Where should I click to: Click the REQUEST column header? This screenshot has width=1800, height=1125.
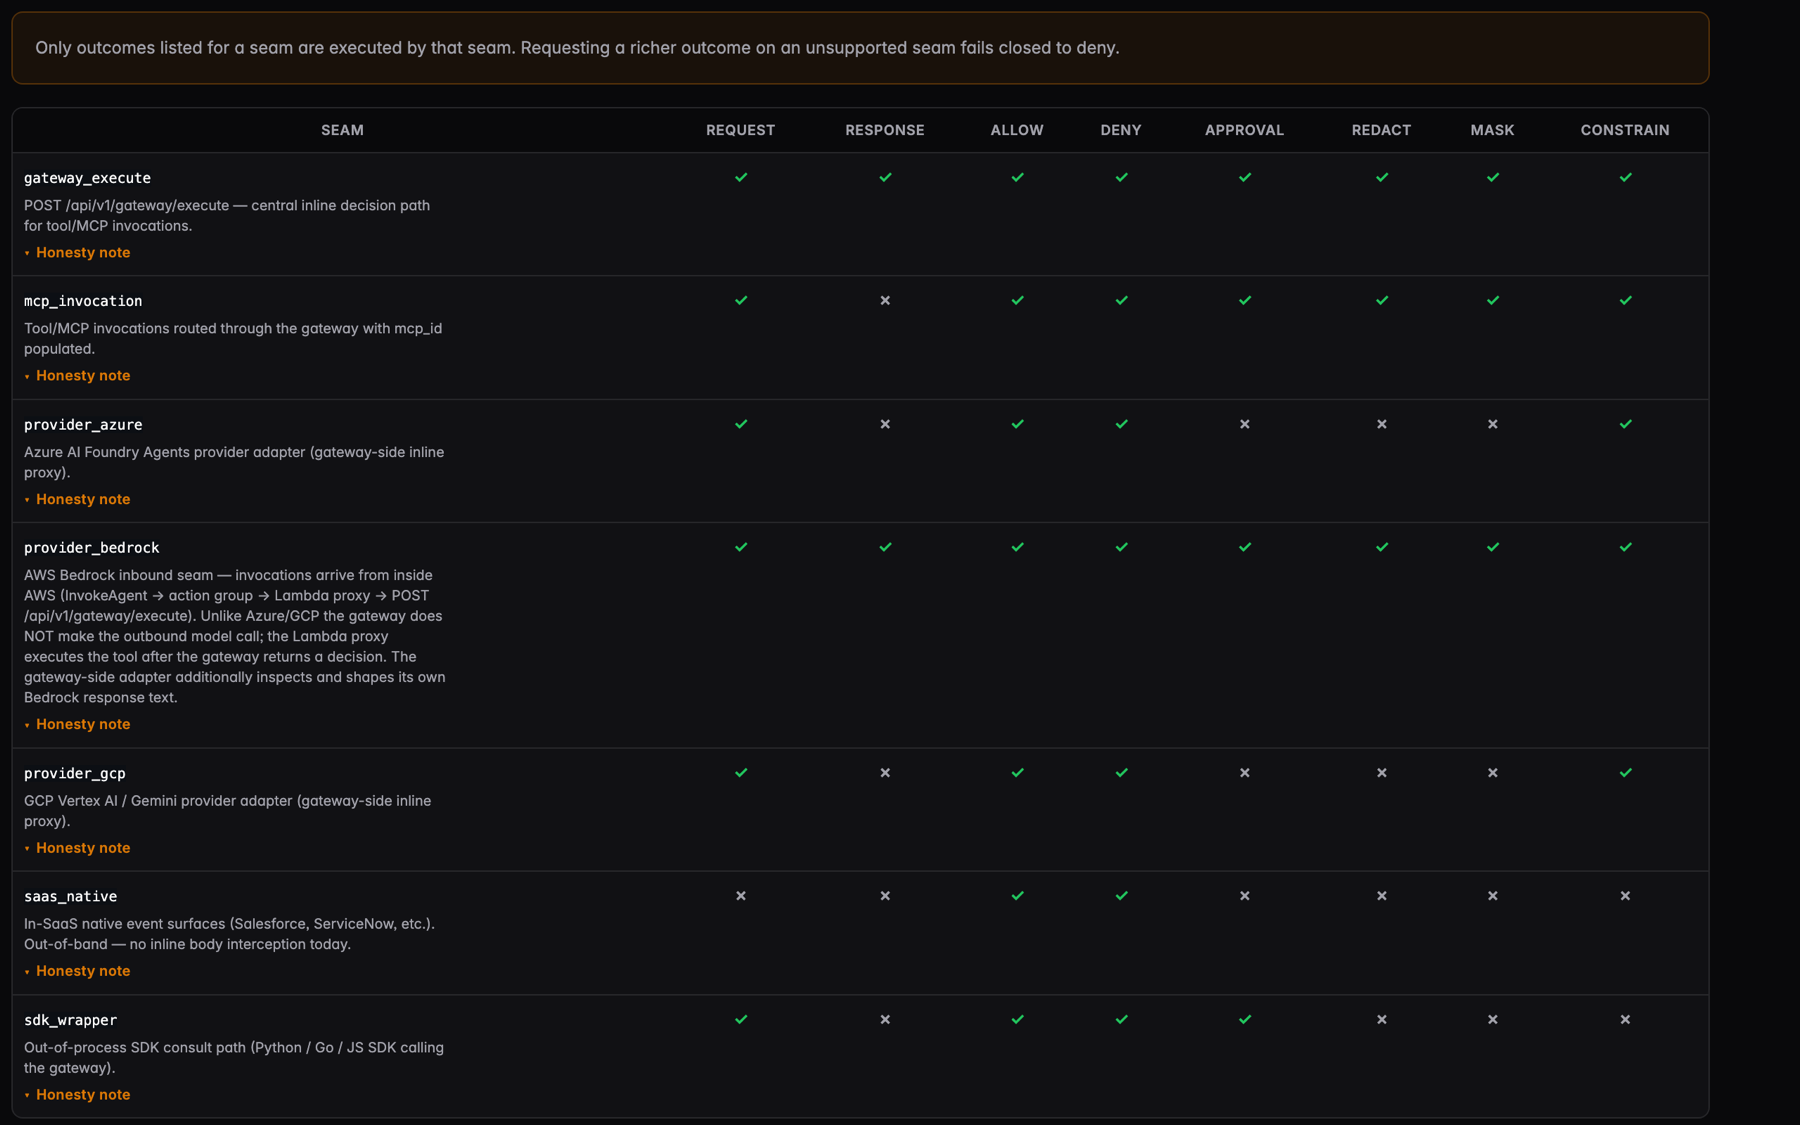(741, 131)
